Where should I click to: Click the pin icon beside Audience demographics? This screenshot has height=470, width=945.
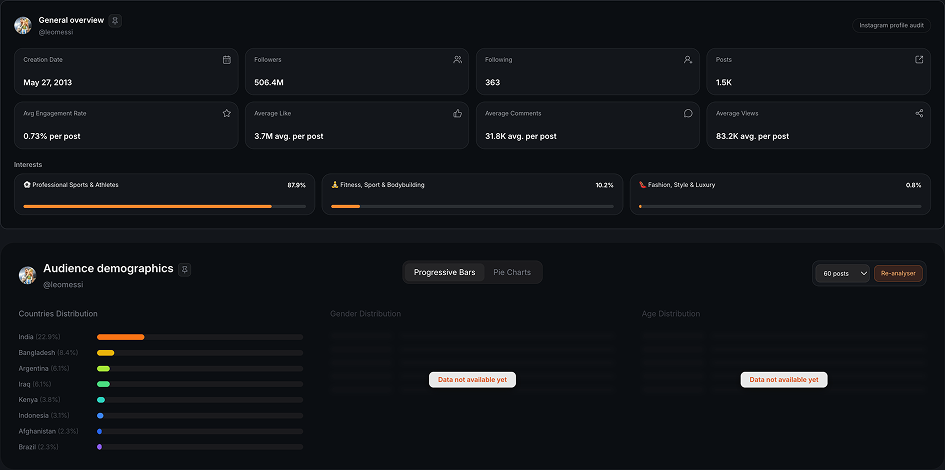pyautogui.click(x=184, y=269)
